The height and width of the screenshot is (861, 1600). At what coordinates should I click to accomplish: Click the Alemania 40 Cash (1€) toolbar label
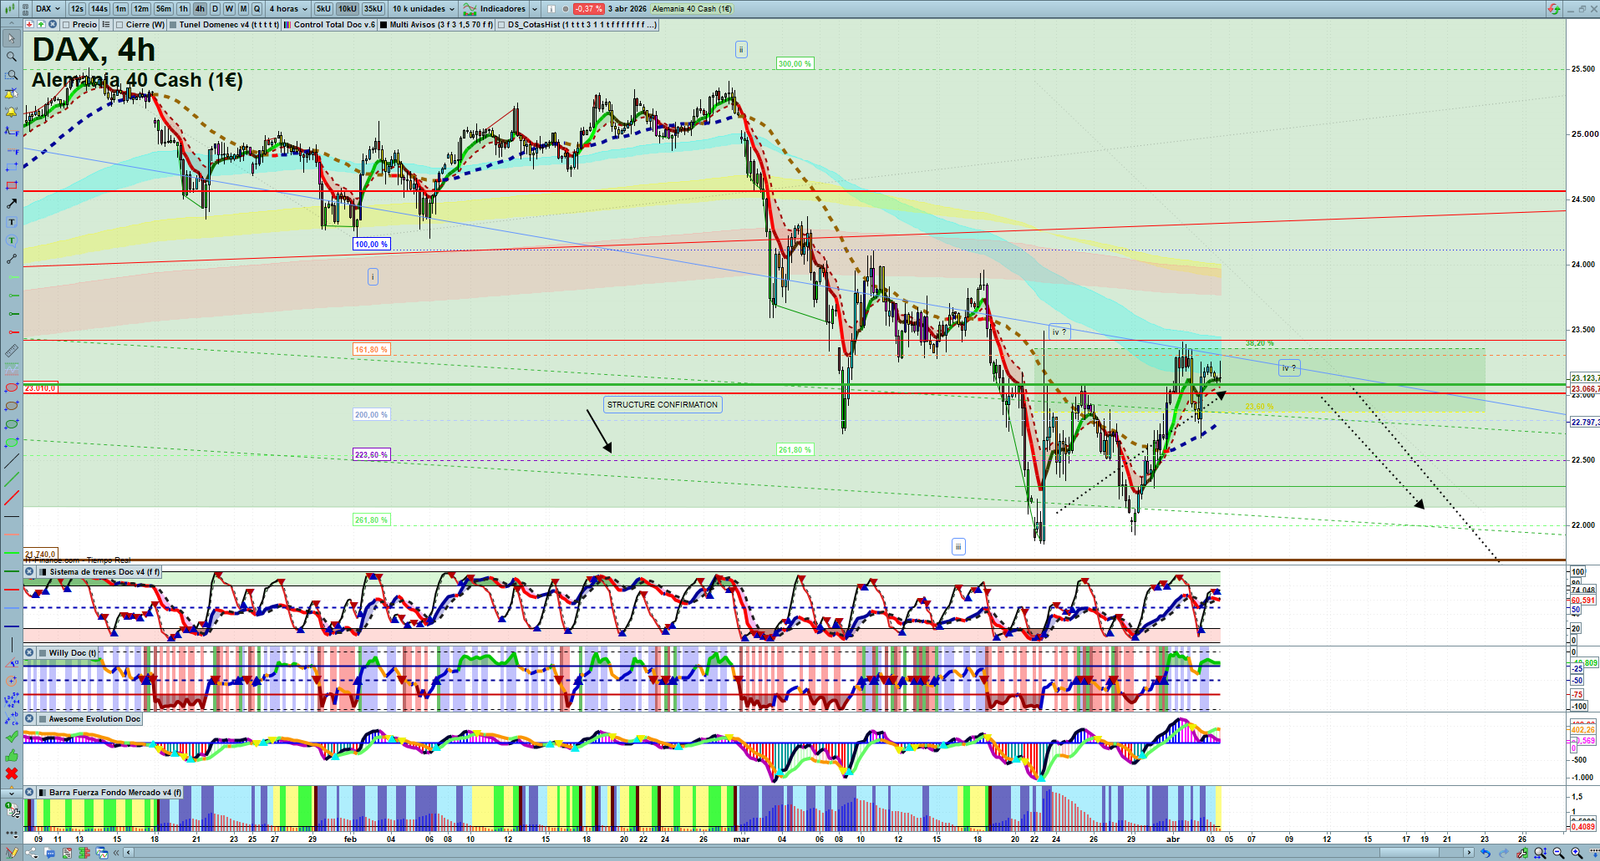tap(692, 9)
